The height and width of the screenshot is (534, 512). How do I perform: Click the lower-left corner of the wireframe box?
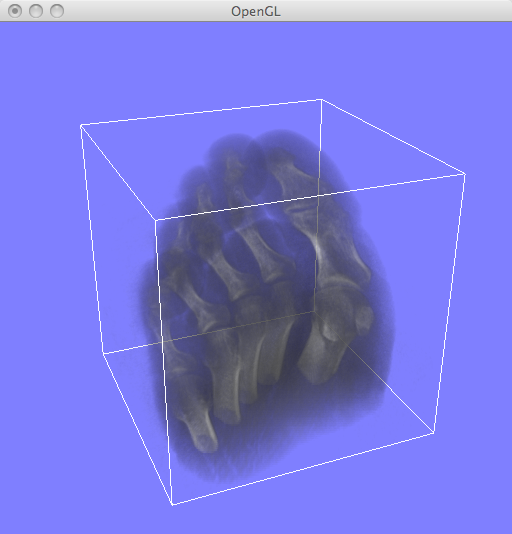(103, 354)
